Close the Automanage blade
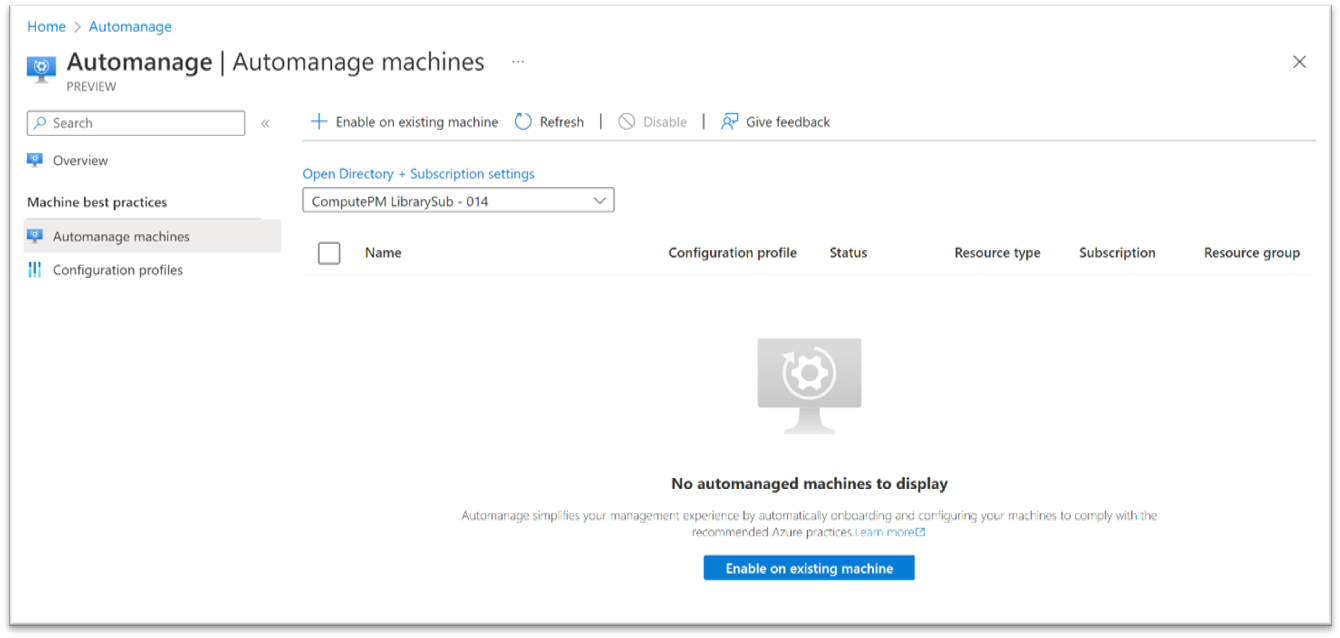The width and height of the screenshot is (1340, 638). [x=1299, y=62]
